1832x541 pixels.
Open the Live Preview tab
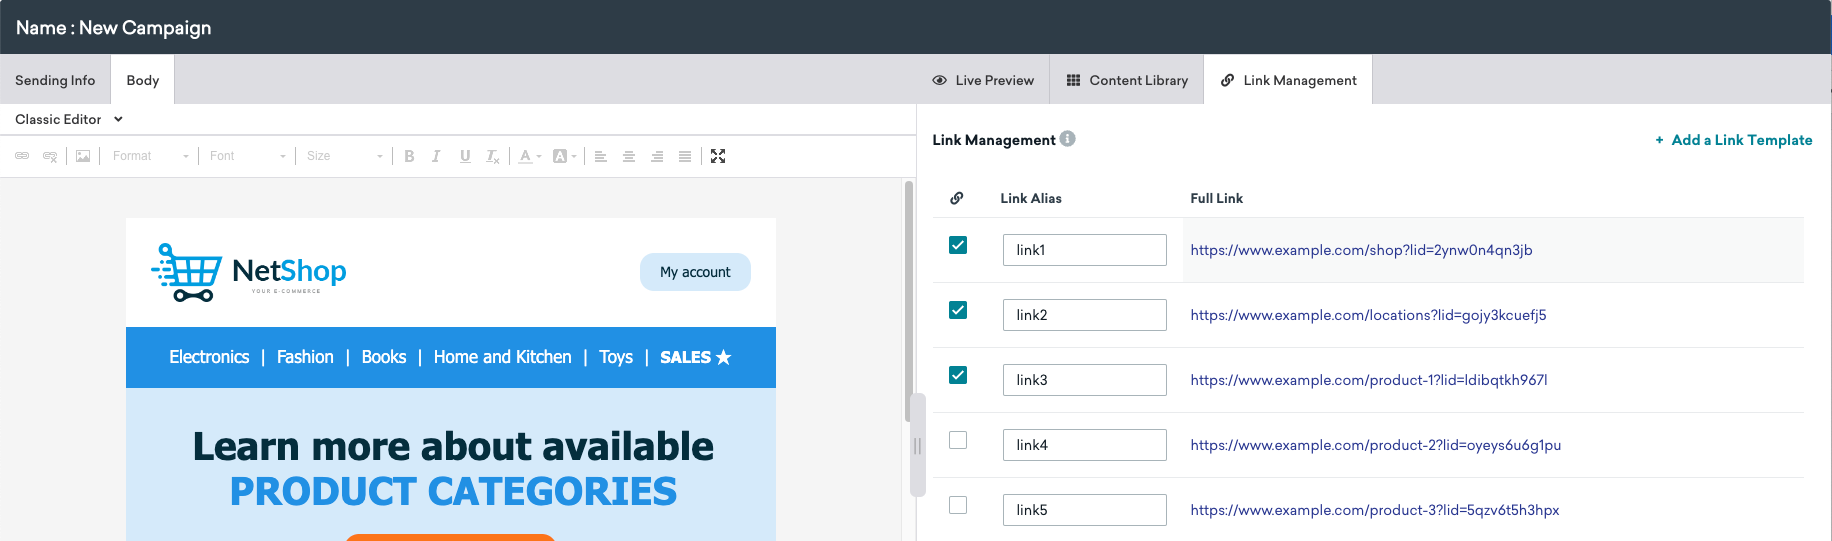983,80
